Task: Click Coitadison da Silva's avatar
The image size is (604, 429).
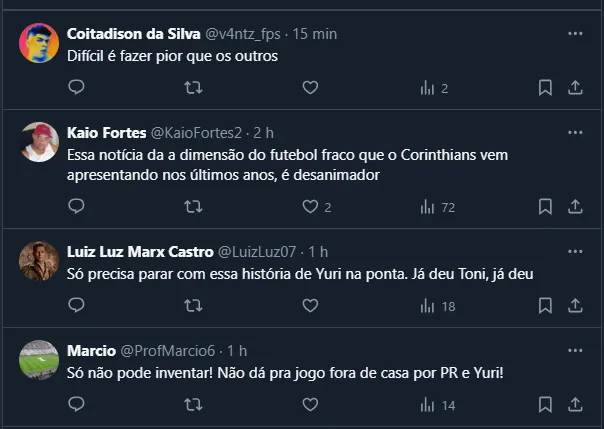Action: coord(39,43)
